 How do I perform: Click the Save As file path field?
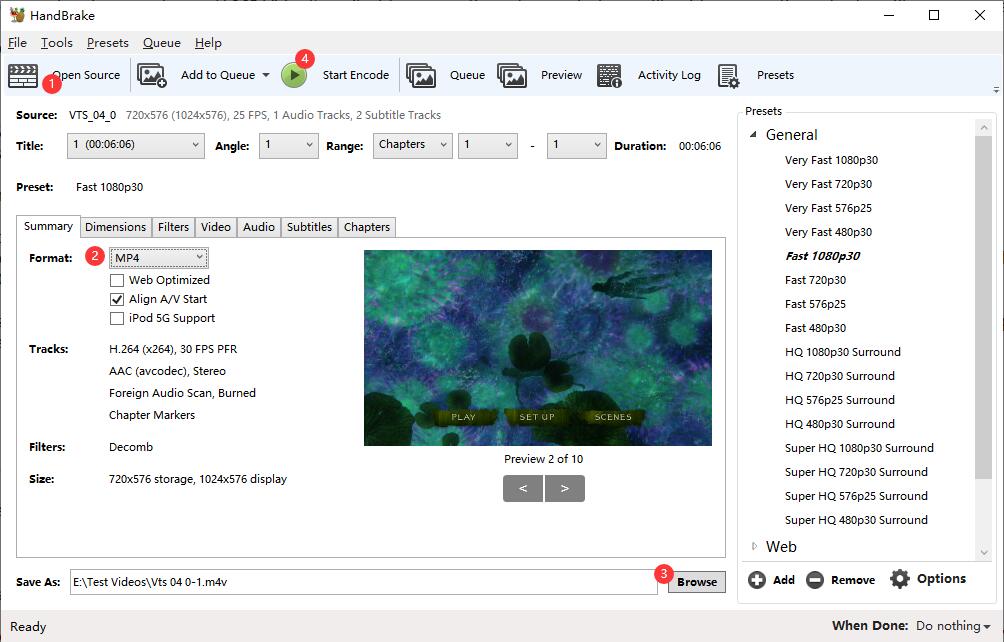coord(364,582)
